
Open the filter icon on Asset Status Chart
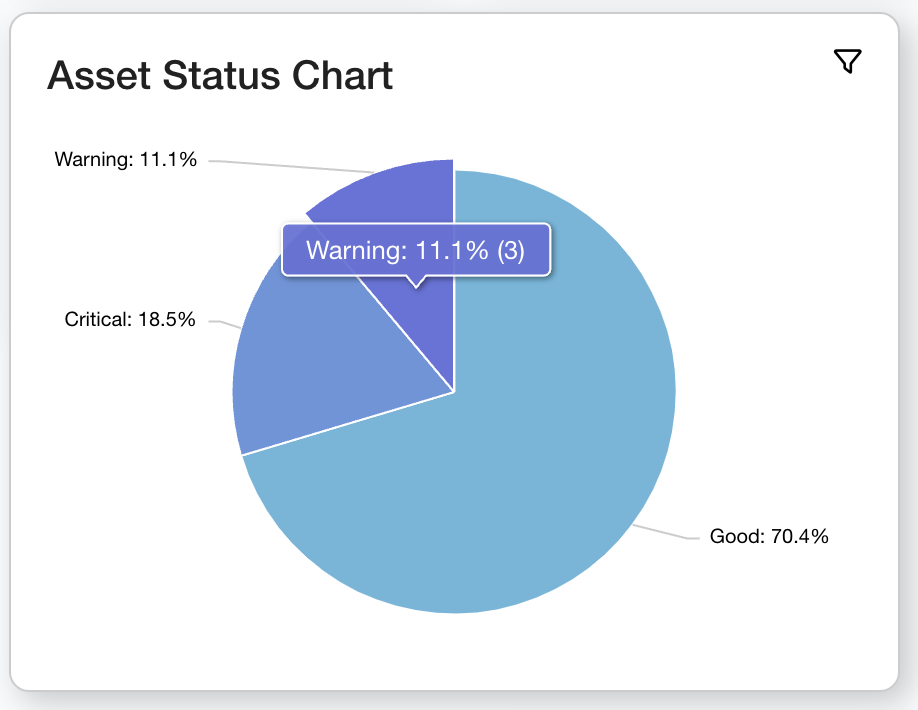coord(847,61)
